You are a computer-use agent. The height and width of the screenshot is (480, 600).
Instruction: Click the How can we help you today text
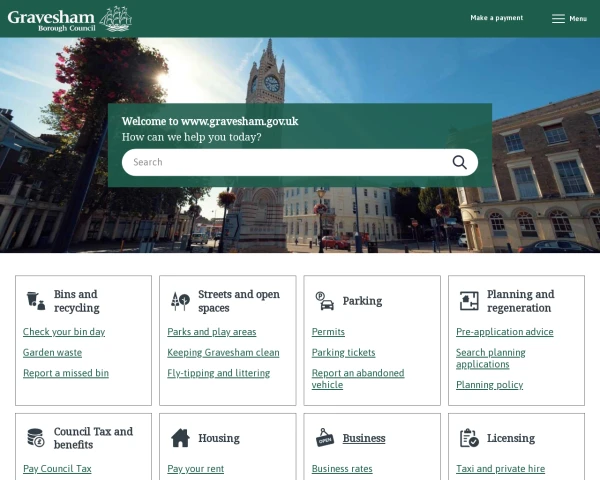[191, 137]
